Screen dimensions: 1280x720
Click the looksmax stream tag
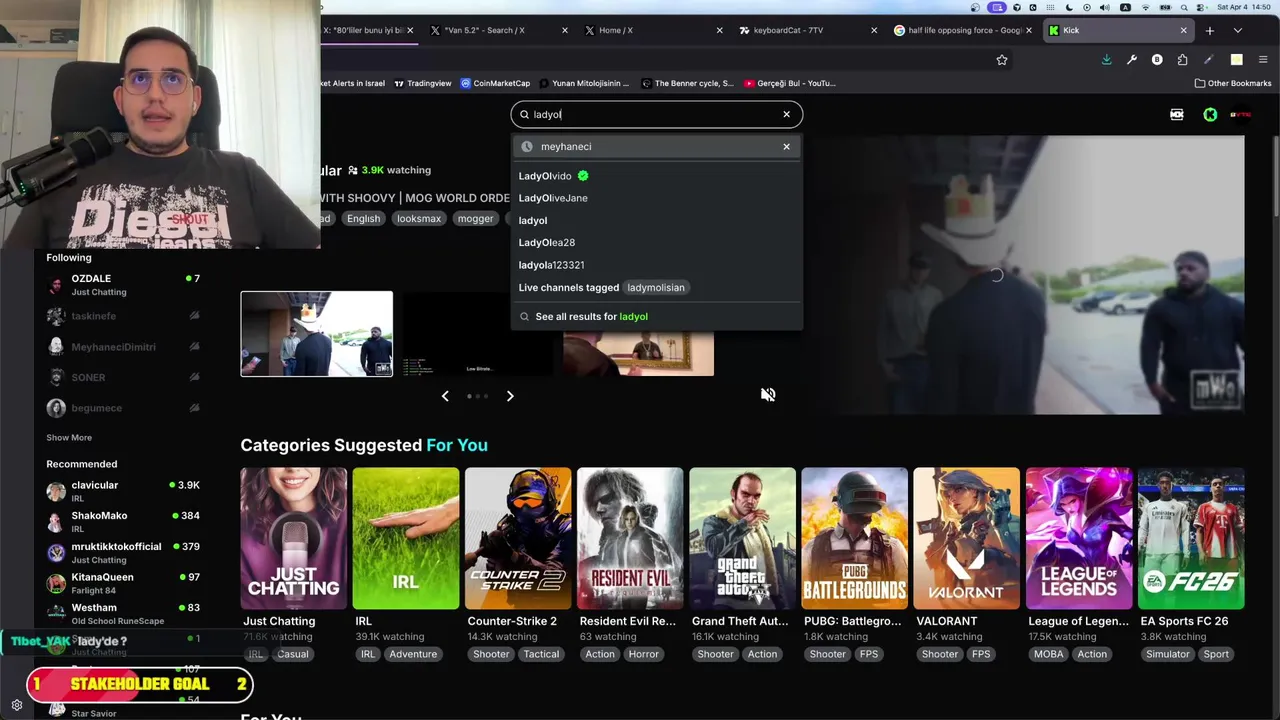click(x=418, y=219)
